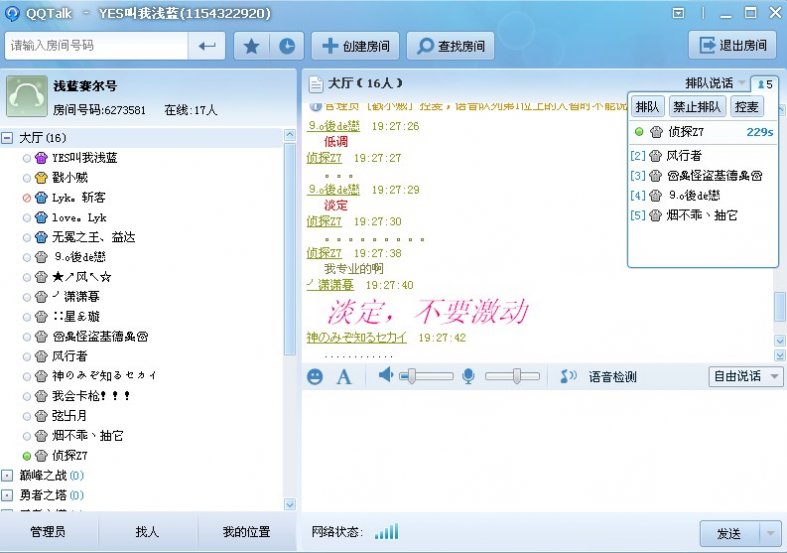
Task: Click the message text input area
Action: tap(544, 452)
